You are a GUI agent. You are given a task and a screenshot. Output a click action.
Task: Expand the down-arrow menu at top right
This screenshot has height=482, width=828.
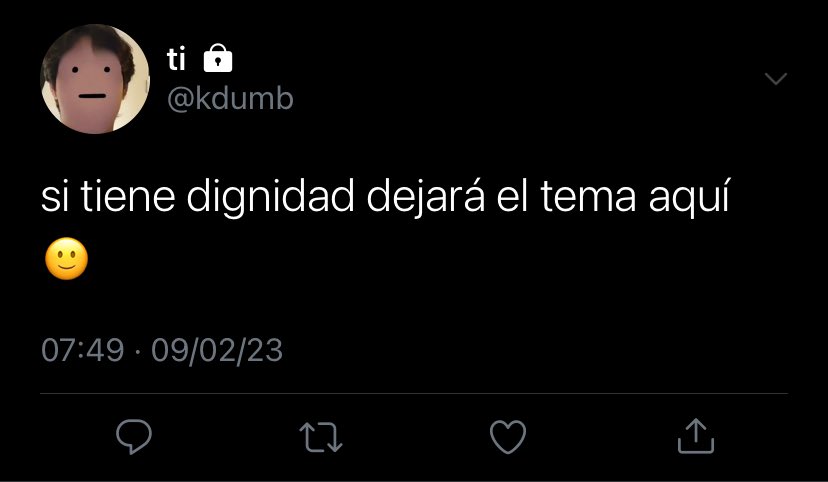(776, 79)
